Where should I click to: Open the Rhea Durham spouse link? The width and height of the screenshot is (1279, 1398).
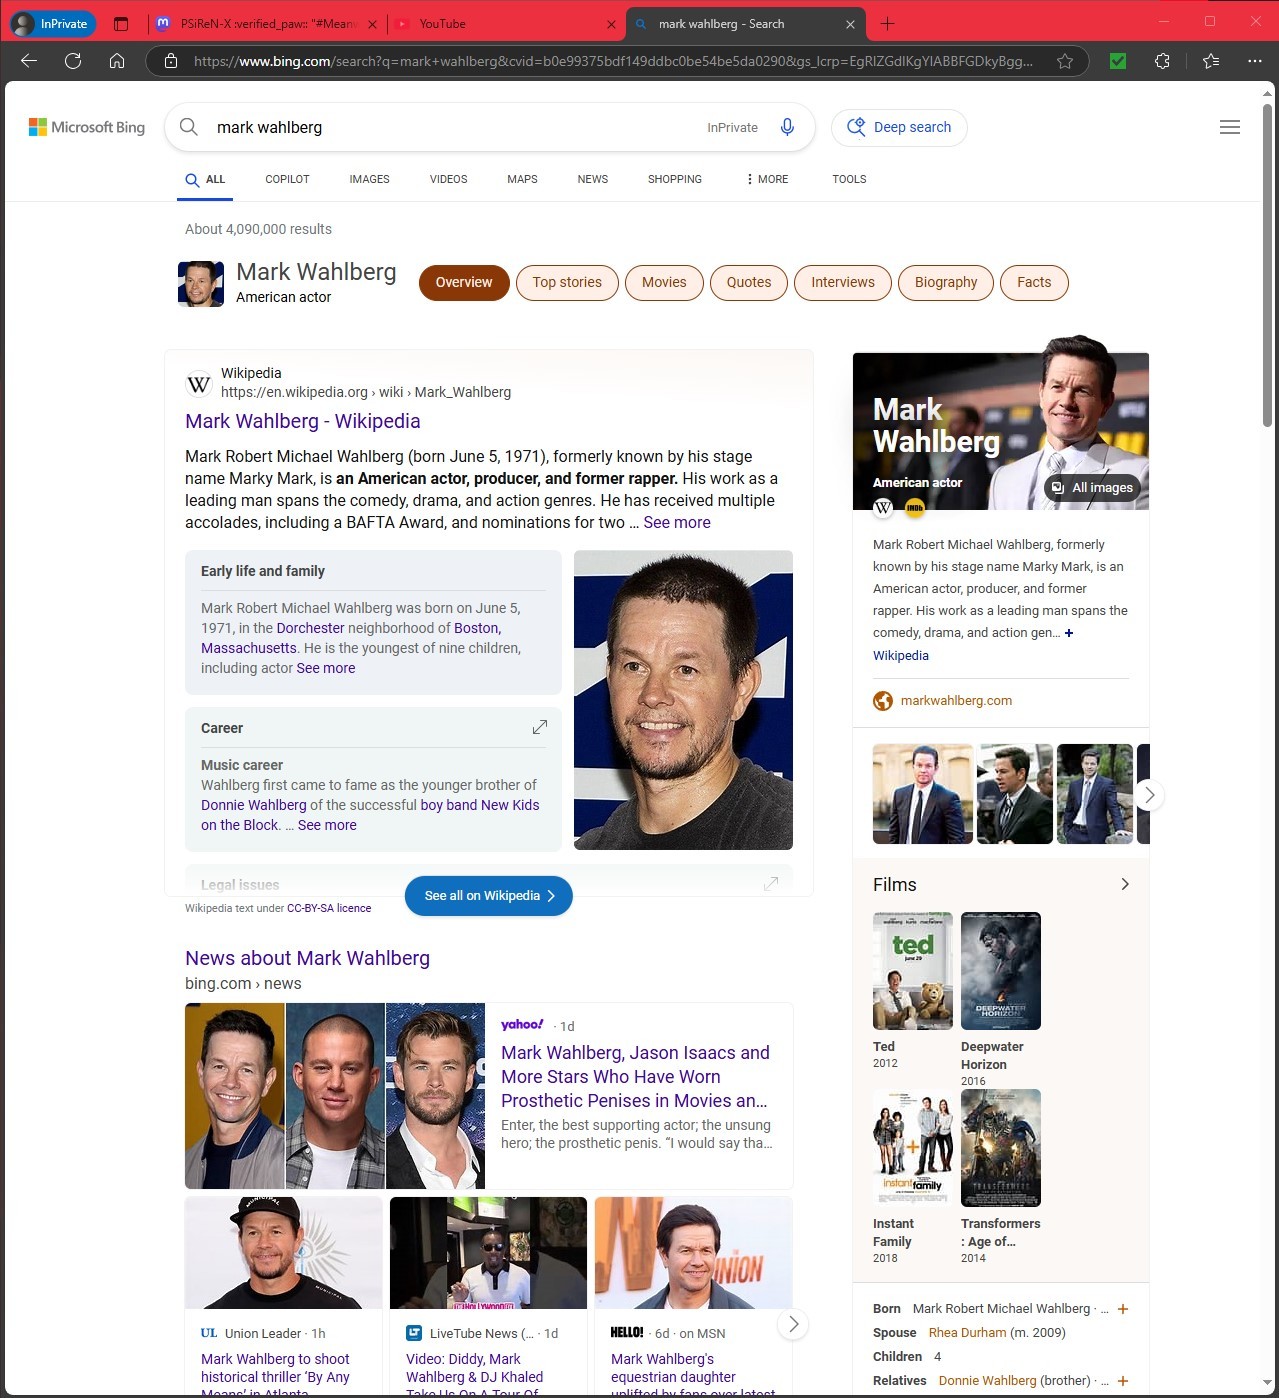(967, 1333)
